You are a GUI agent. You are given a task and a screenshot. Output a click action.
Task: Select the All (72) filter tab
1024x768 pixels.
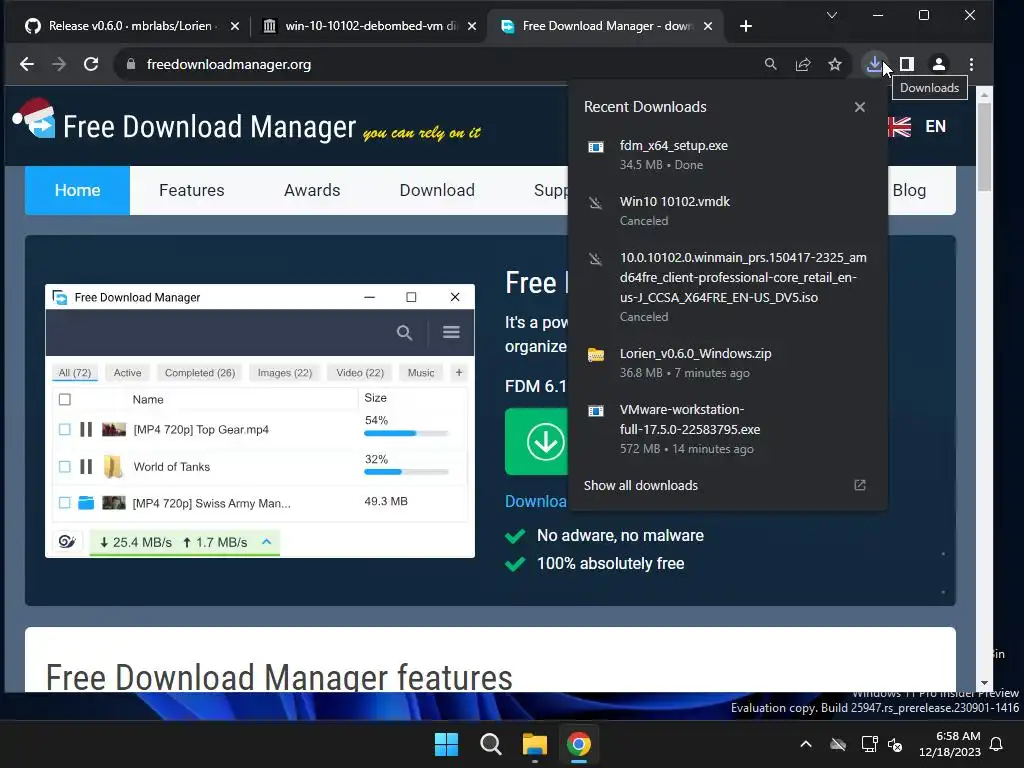click(x=74, y=372)
